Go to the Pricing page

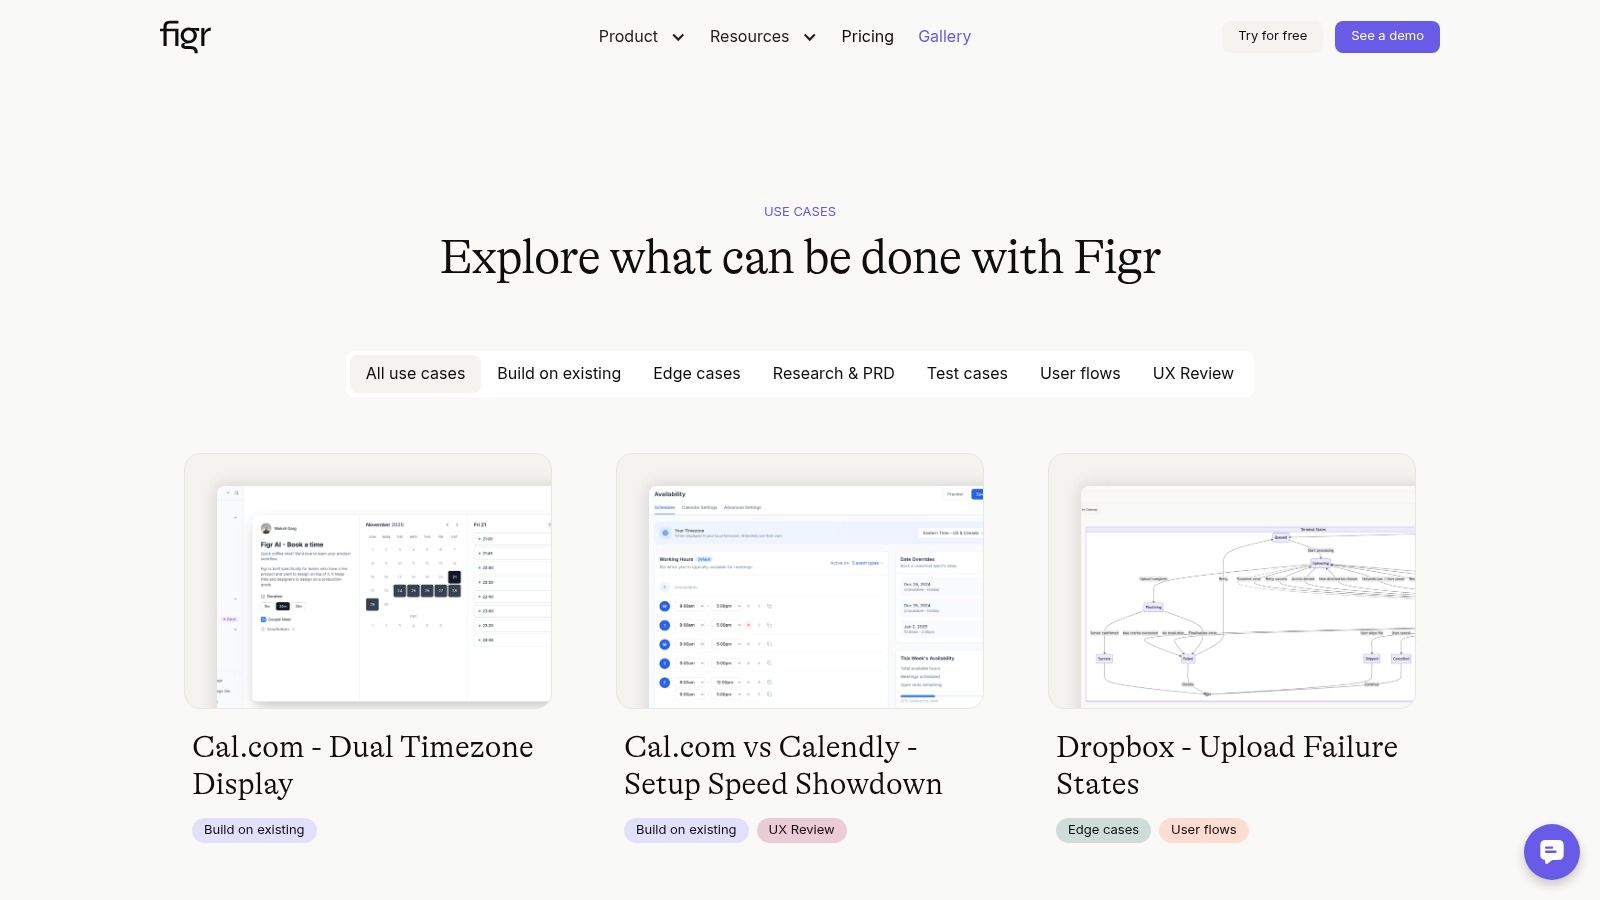[867, 37]
